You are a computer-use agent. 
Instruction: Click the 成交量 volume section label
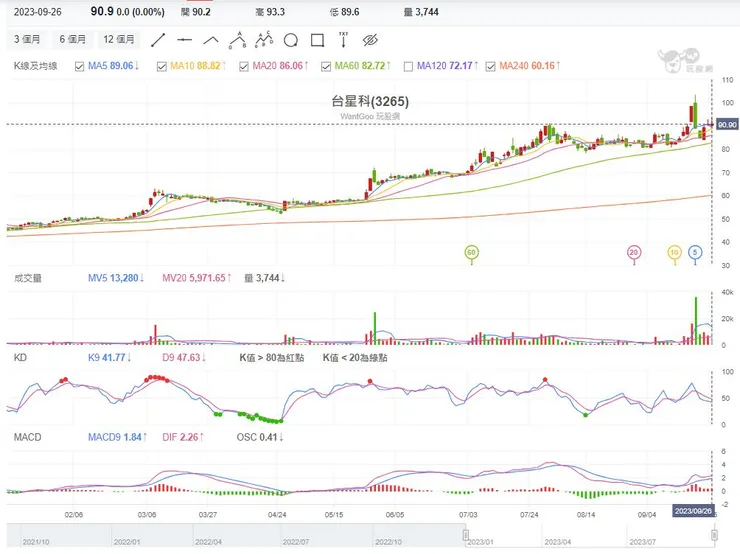tap(27, 278)
